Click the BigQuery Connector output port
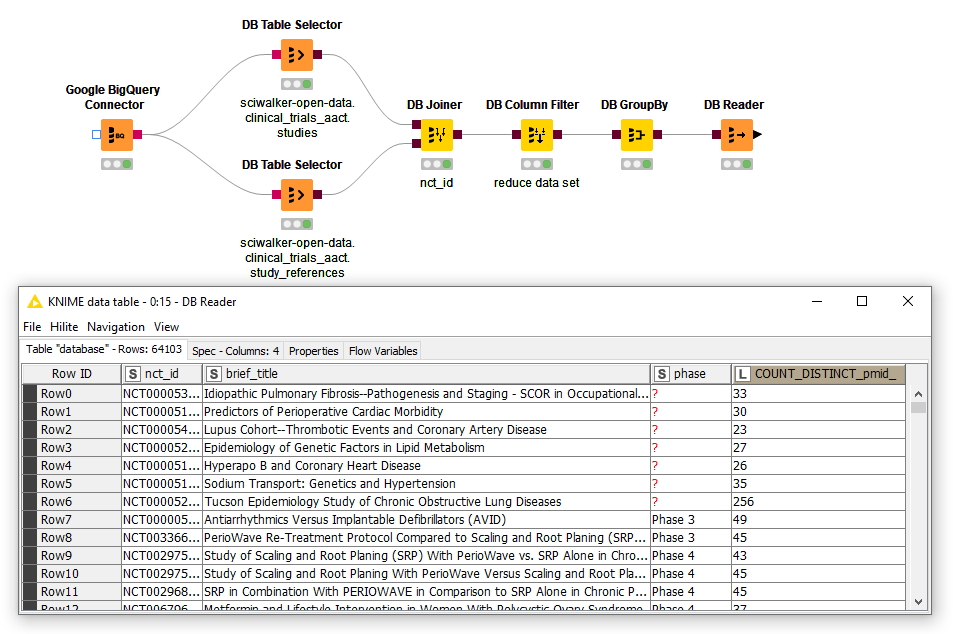Viewport: 959px width, 634px height. (138, 135)
